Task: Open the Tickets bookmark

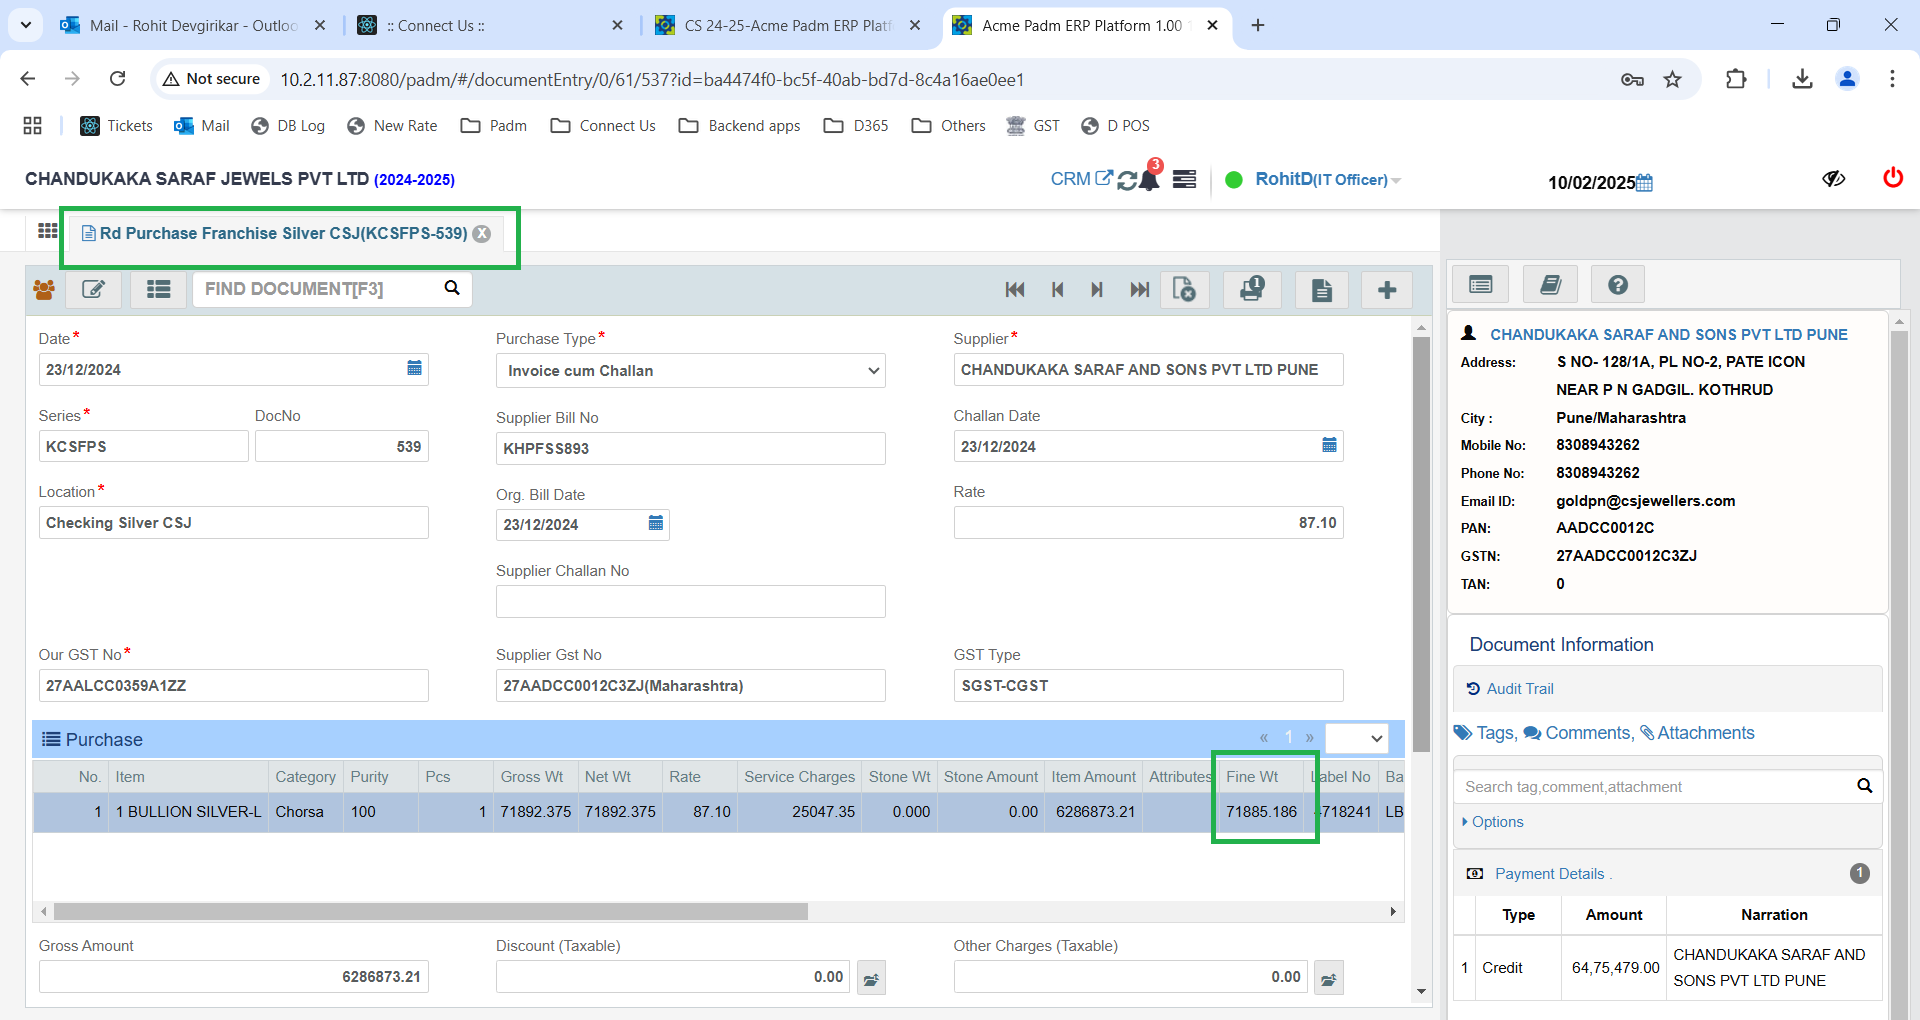Action: pyautogui.click(x=116, y=126)
